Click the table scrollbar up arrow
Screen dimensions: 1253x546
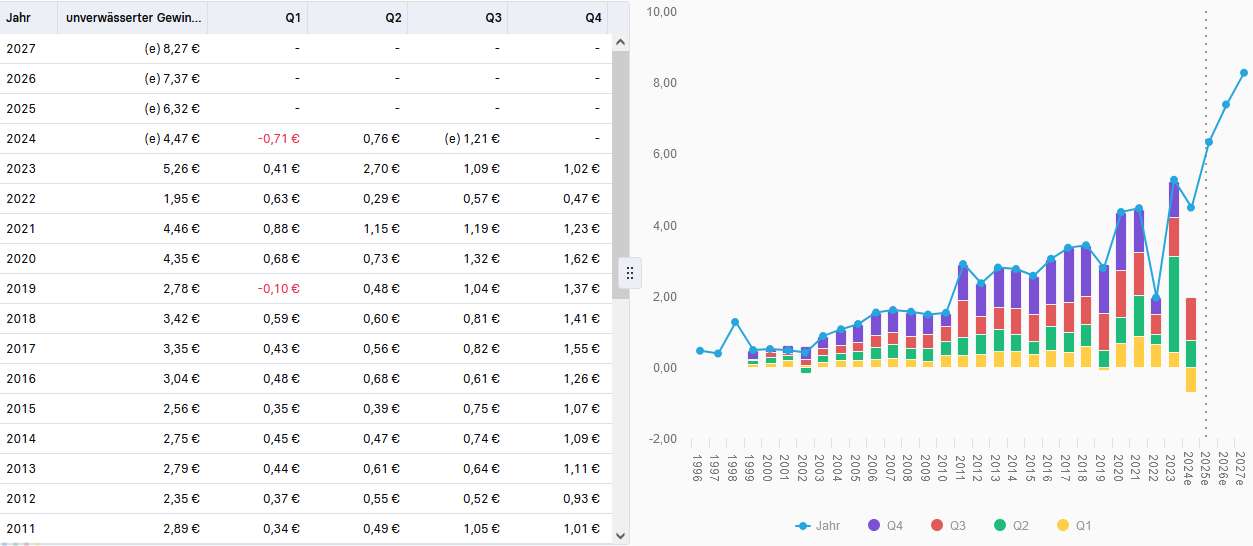pos(619,43)
